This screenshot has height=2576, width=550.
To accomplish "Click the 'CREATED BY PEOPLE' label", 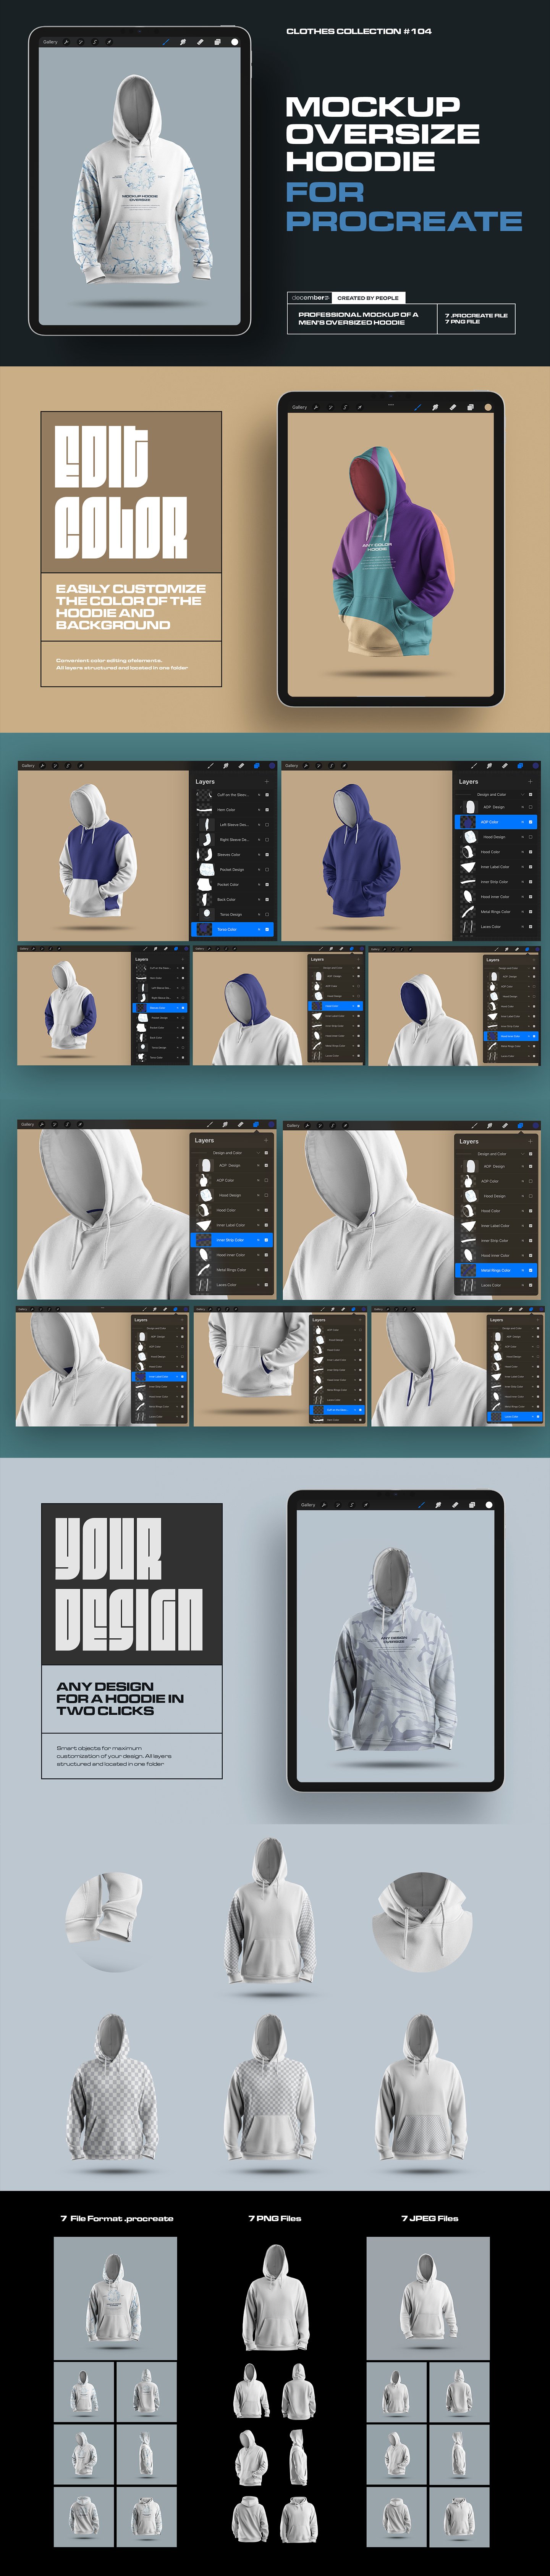I will 368,298.
